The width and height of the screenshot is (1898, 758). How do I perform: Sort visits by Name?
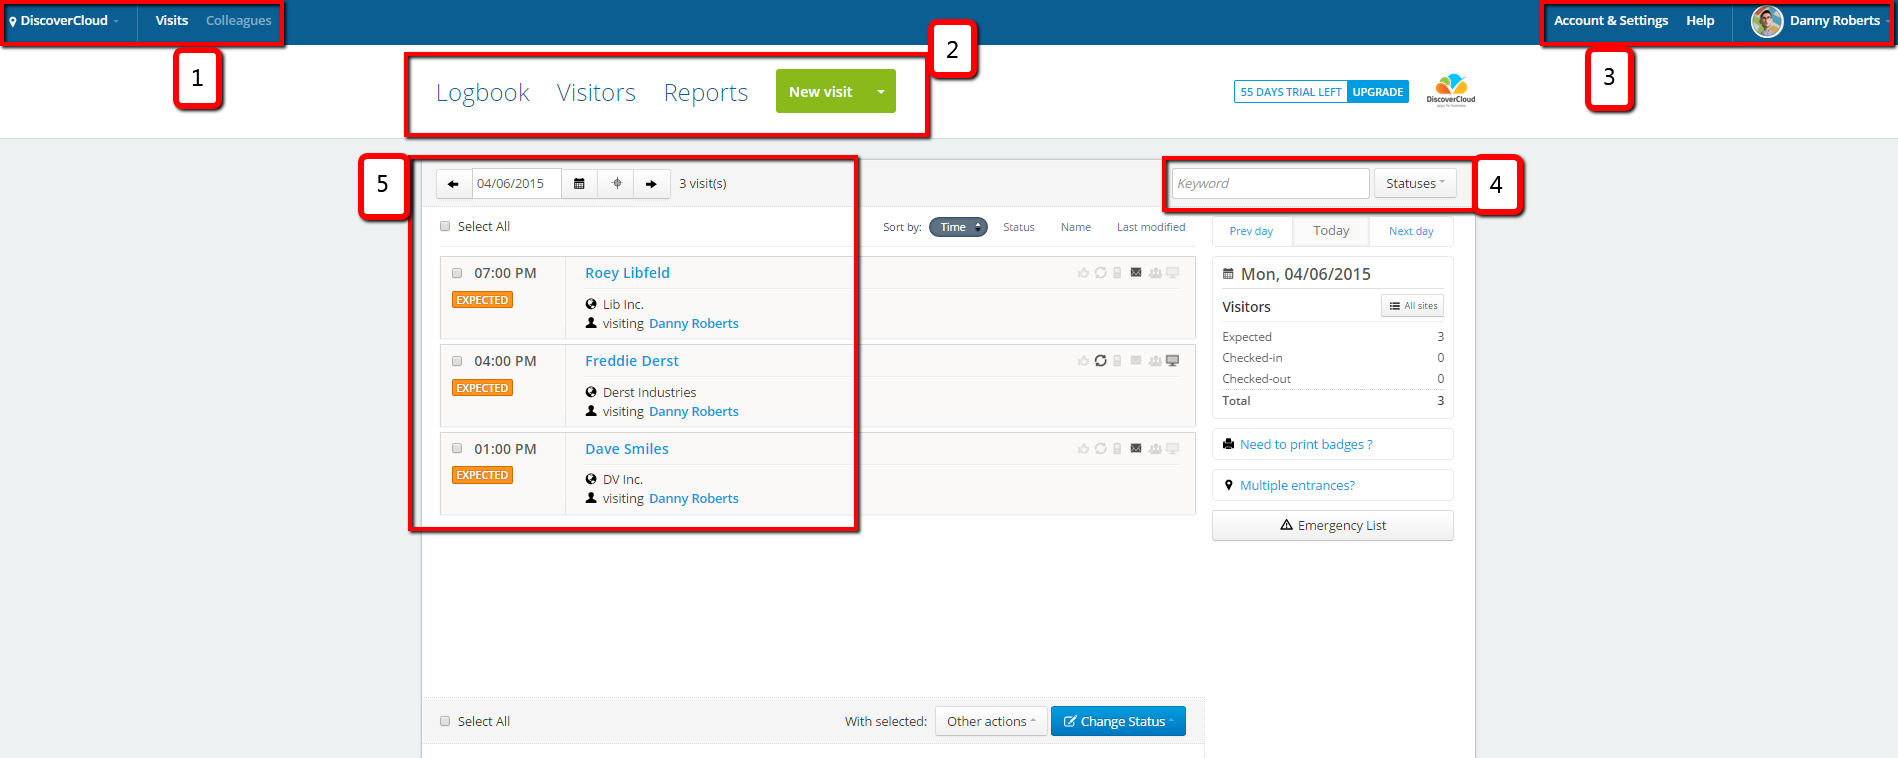[1076, 228]
